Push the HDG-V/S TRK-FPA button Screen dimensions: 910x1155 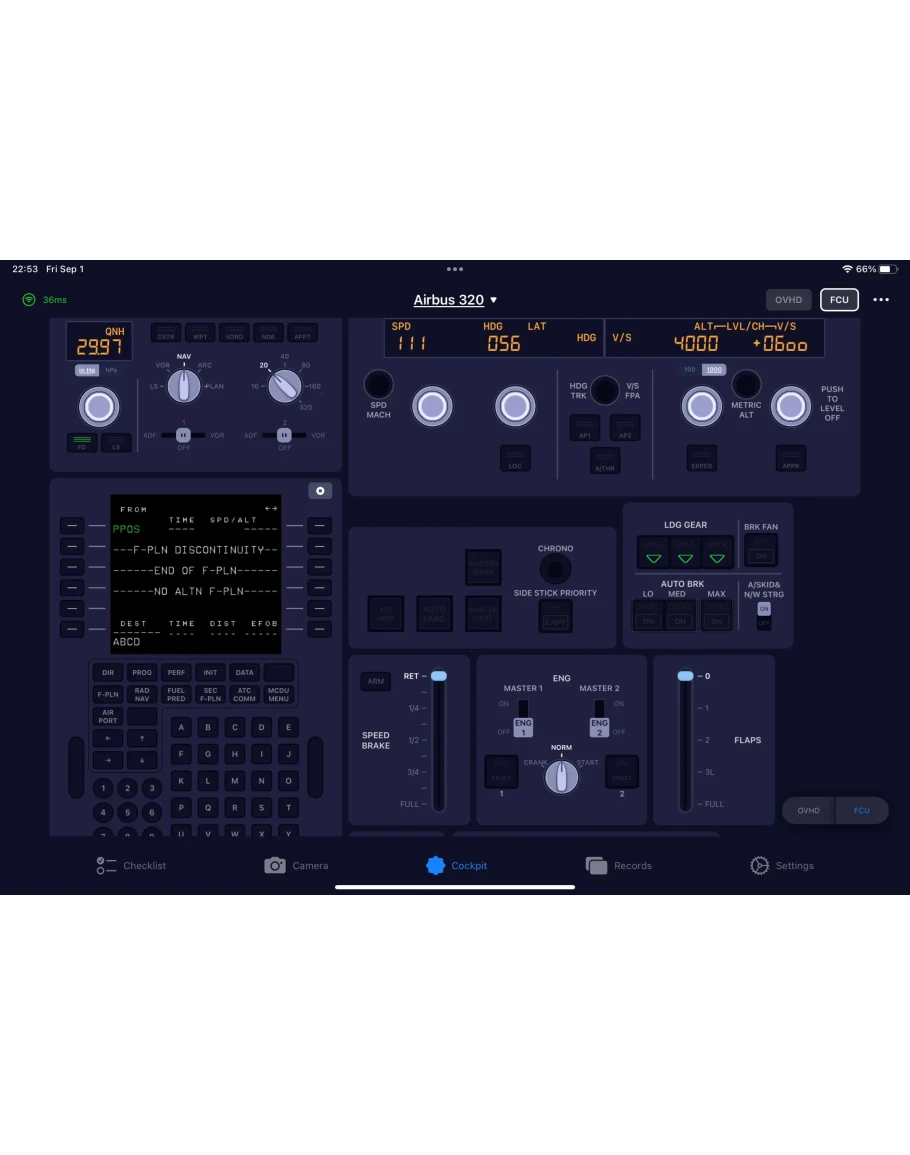(605, 390)
